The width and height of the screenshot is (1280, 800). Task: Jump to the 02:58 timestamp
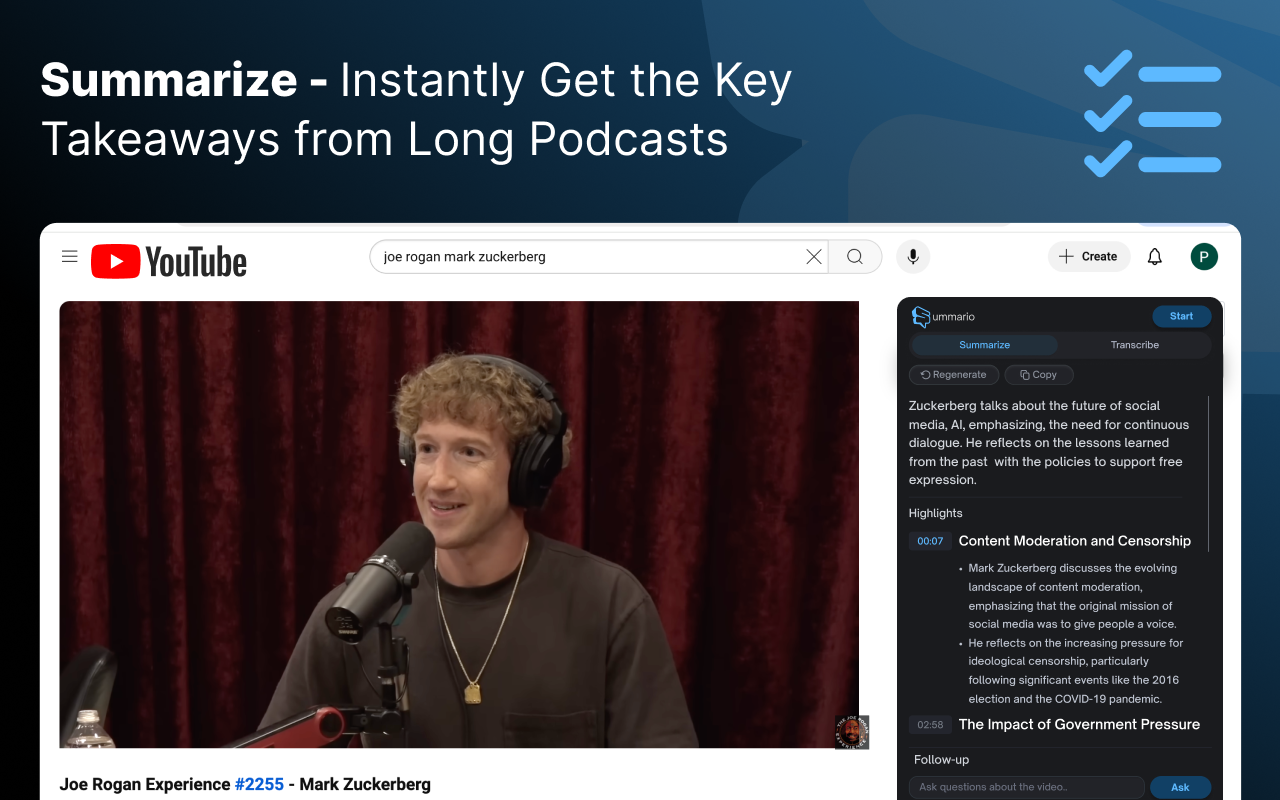(930, 725)
